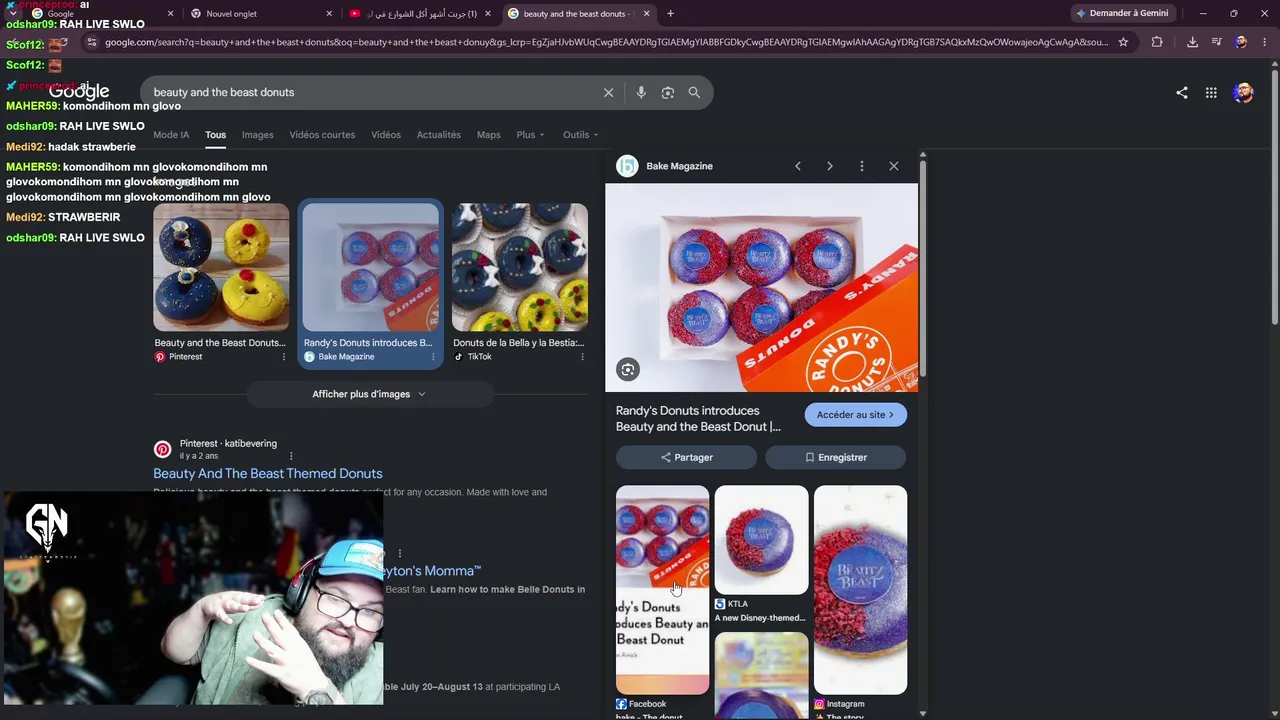Click the Chrome address bar URL
Screen dimensions: 1280x720
click(x=606, y=42)
